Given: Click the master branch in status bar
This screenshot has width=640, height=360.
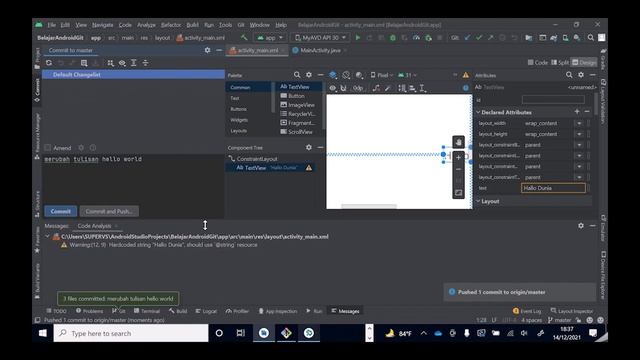Looking at the screenshot, I should tap(559, 320).
